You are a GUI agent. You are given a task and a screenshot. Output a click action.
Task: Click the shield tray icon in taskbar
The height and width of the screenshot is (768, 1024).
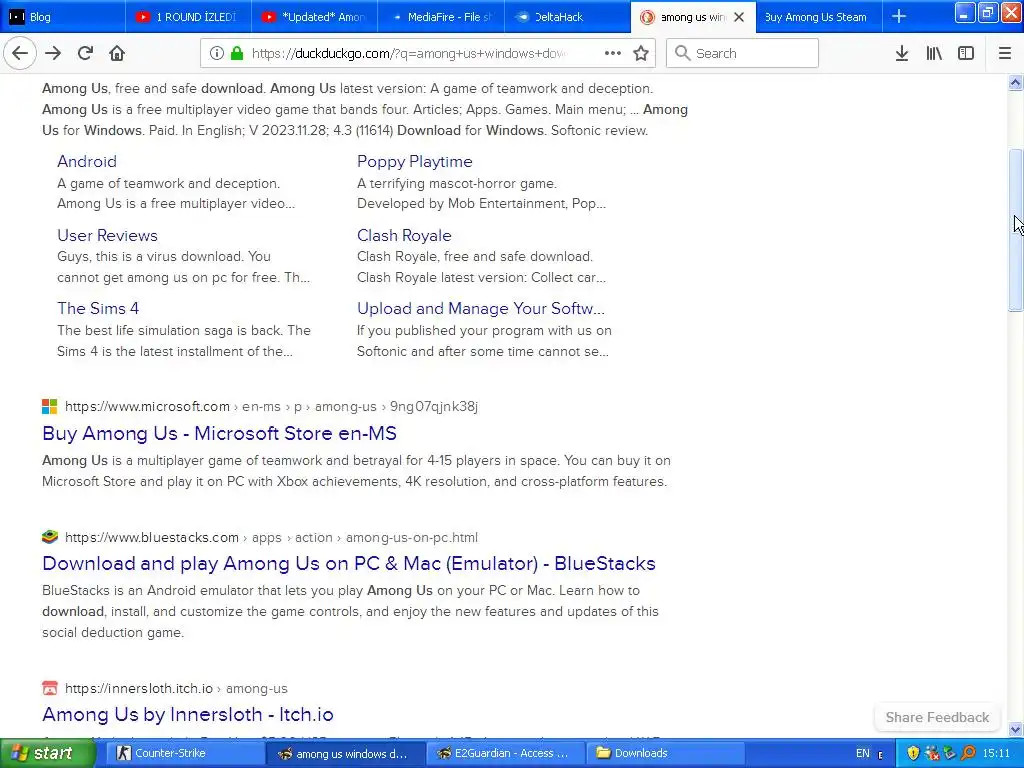coord(913,753)
